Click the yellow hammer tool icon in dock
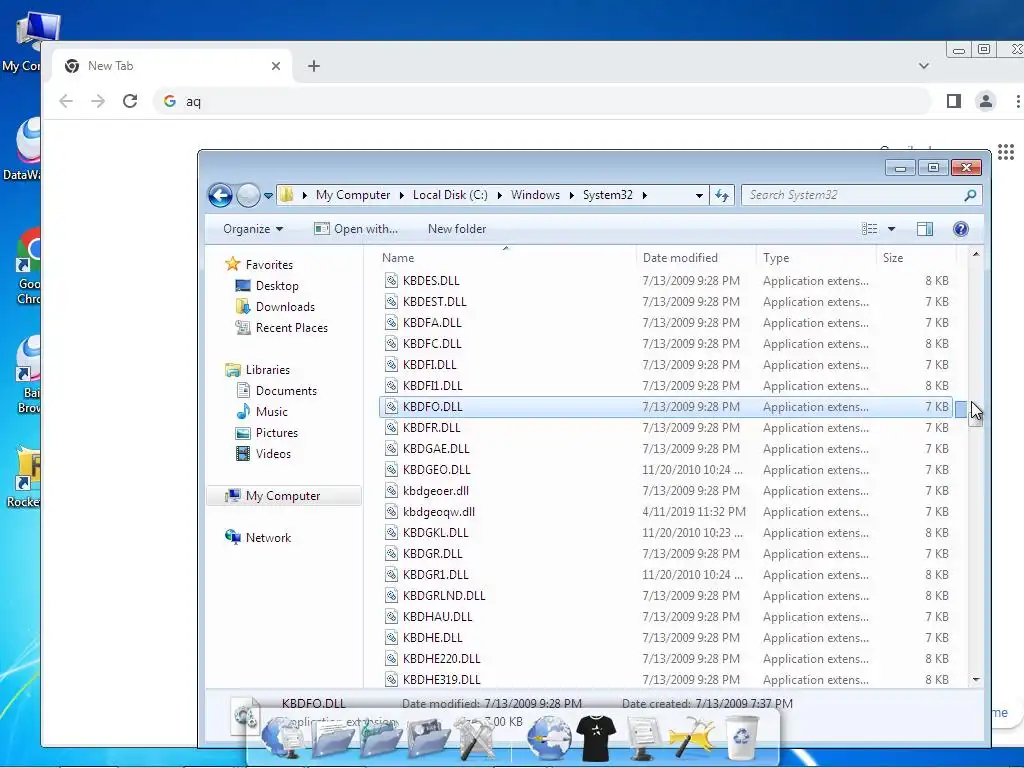The height and width of the screenshot is (768, 1024). coord(691,738)
